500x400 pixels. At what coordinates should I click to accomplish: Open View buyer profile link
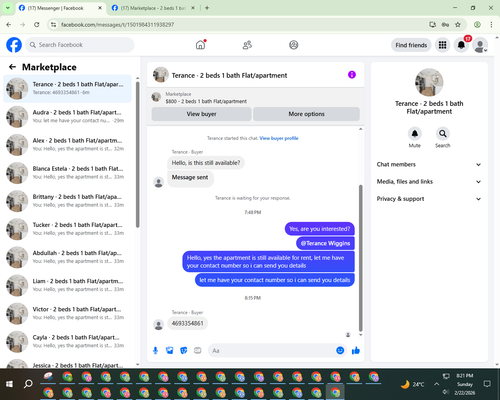click(x=279, y=138)
